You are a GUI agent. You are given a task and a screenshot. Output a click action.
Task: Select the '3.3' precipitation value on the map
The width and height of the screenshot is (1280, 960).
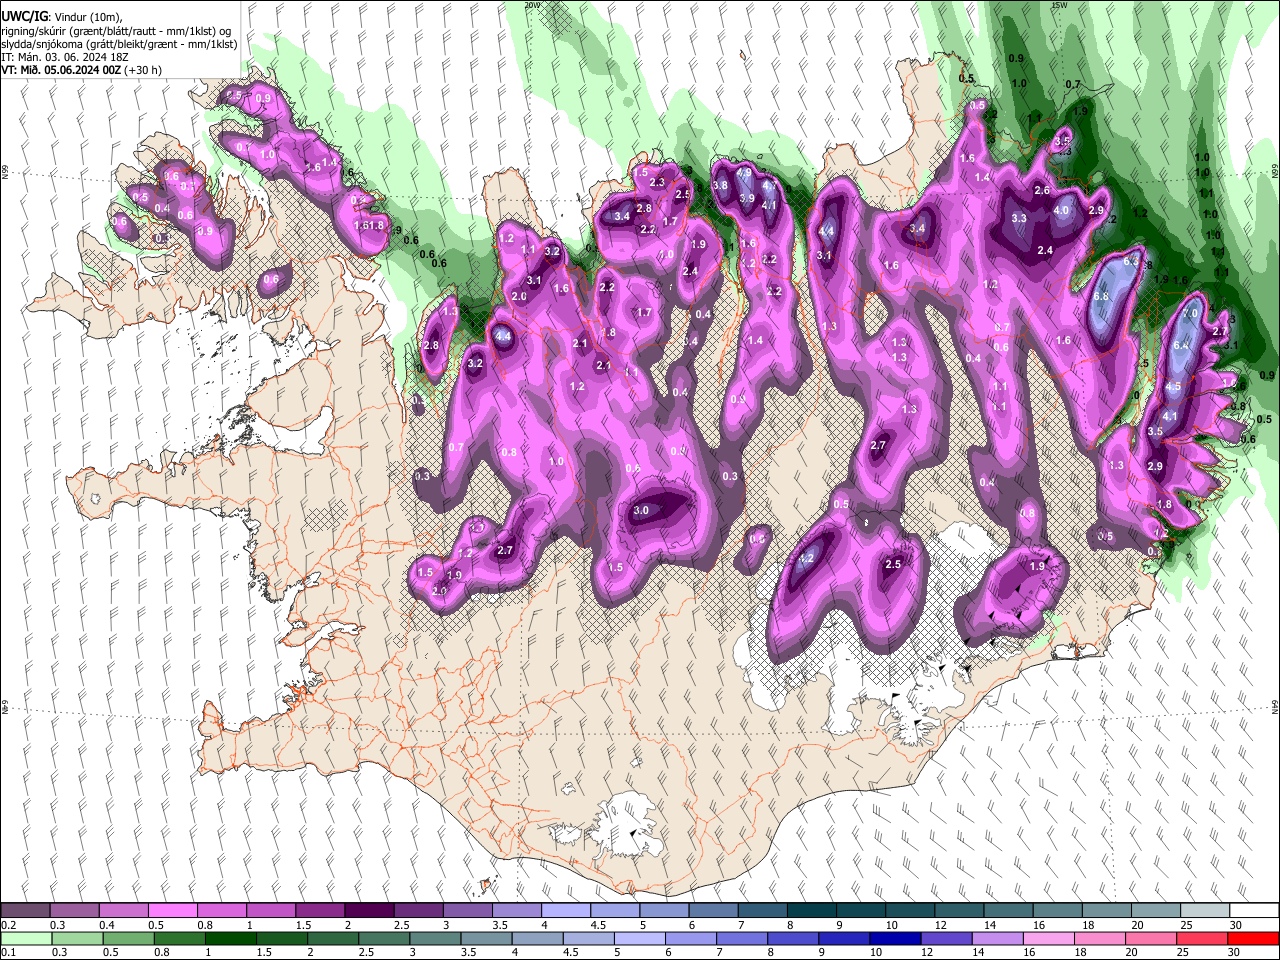tap(1019, 218)
